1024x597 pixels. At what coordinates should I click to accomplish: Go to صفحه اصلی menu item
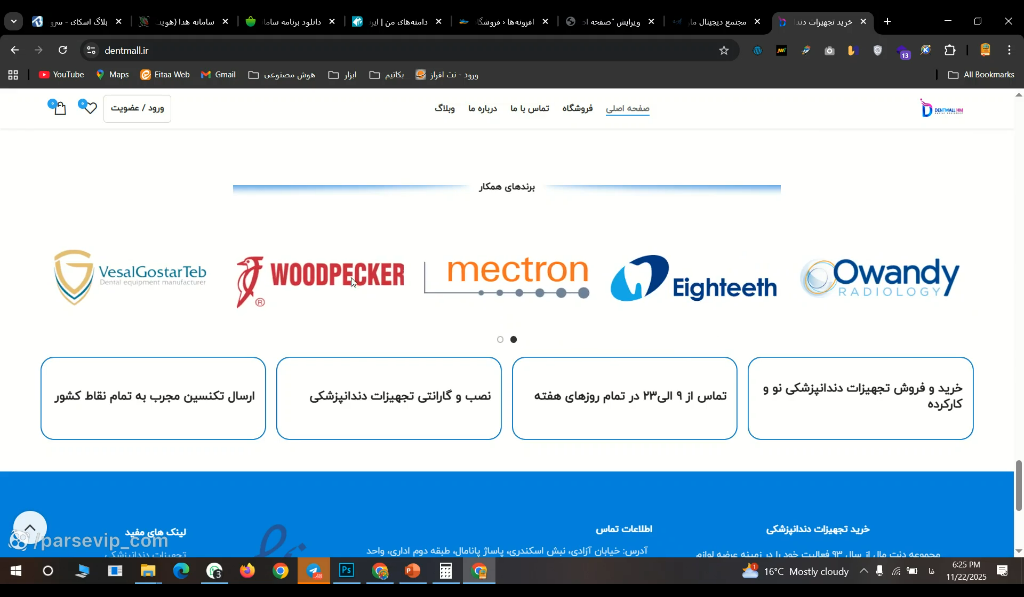pyautogui.click(x=628, y=108)
